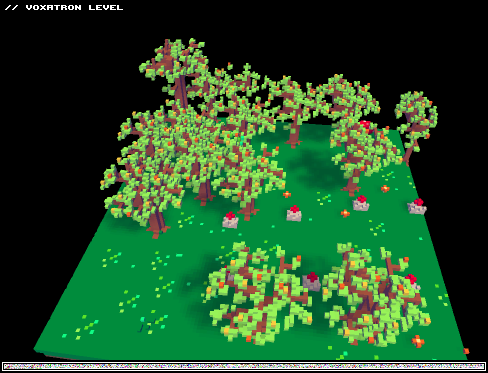Click the orange flower below the front right bush
488x373 pixels.
coord(418,341)
